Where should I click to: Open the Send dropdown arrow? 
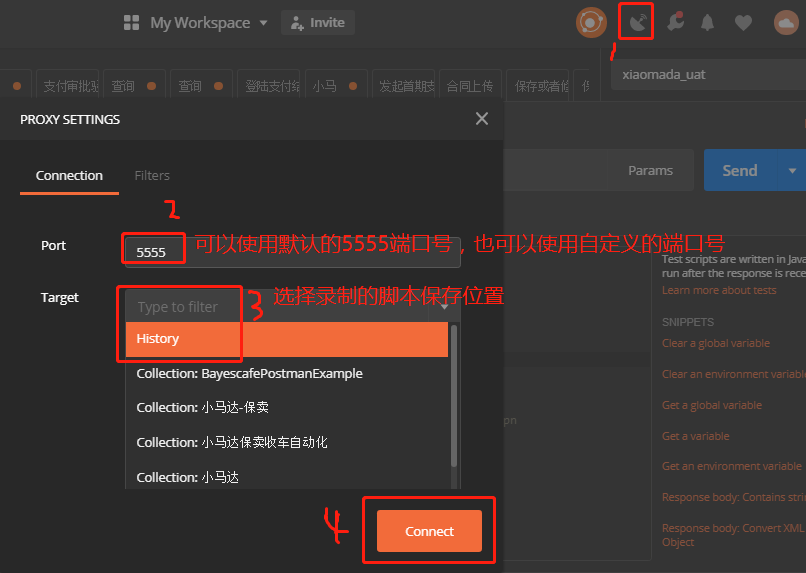click(792, 171)
